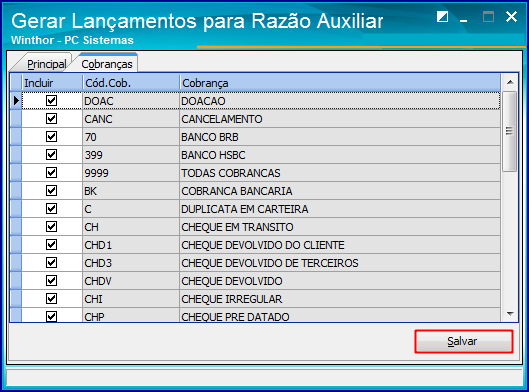Click the row selector for CANC row
The image size is (529, 392).
(16, 119)
